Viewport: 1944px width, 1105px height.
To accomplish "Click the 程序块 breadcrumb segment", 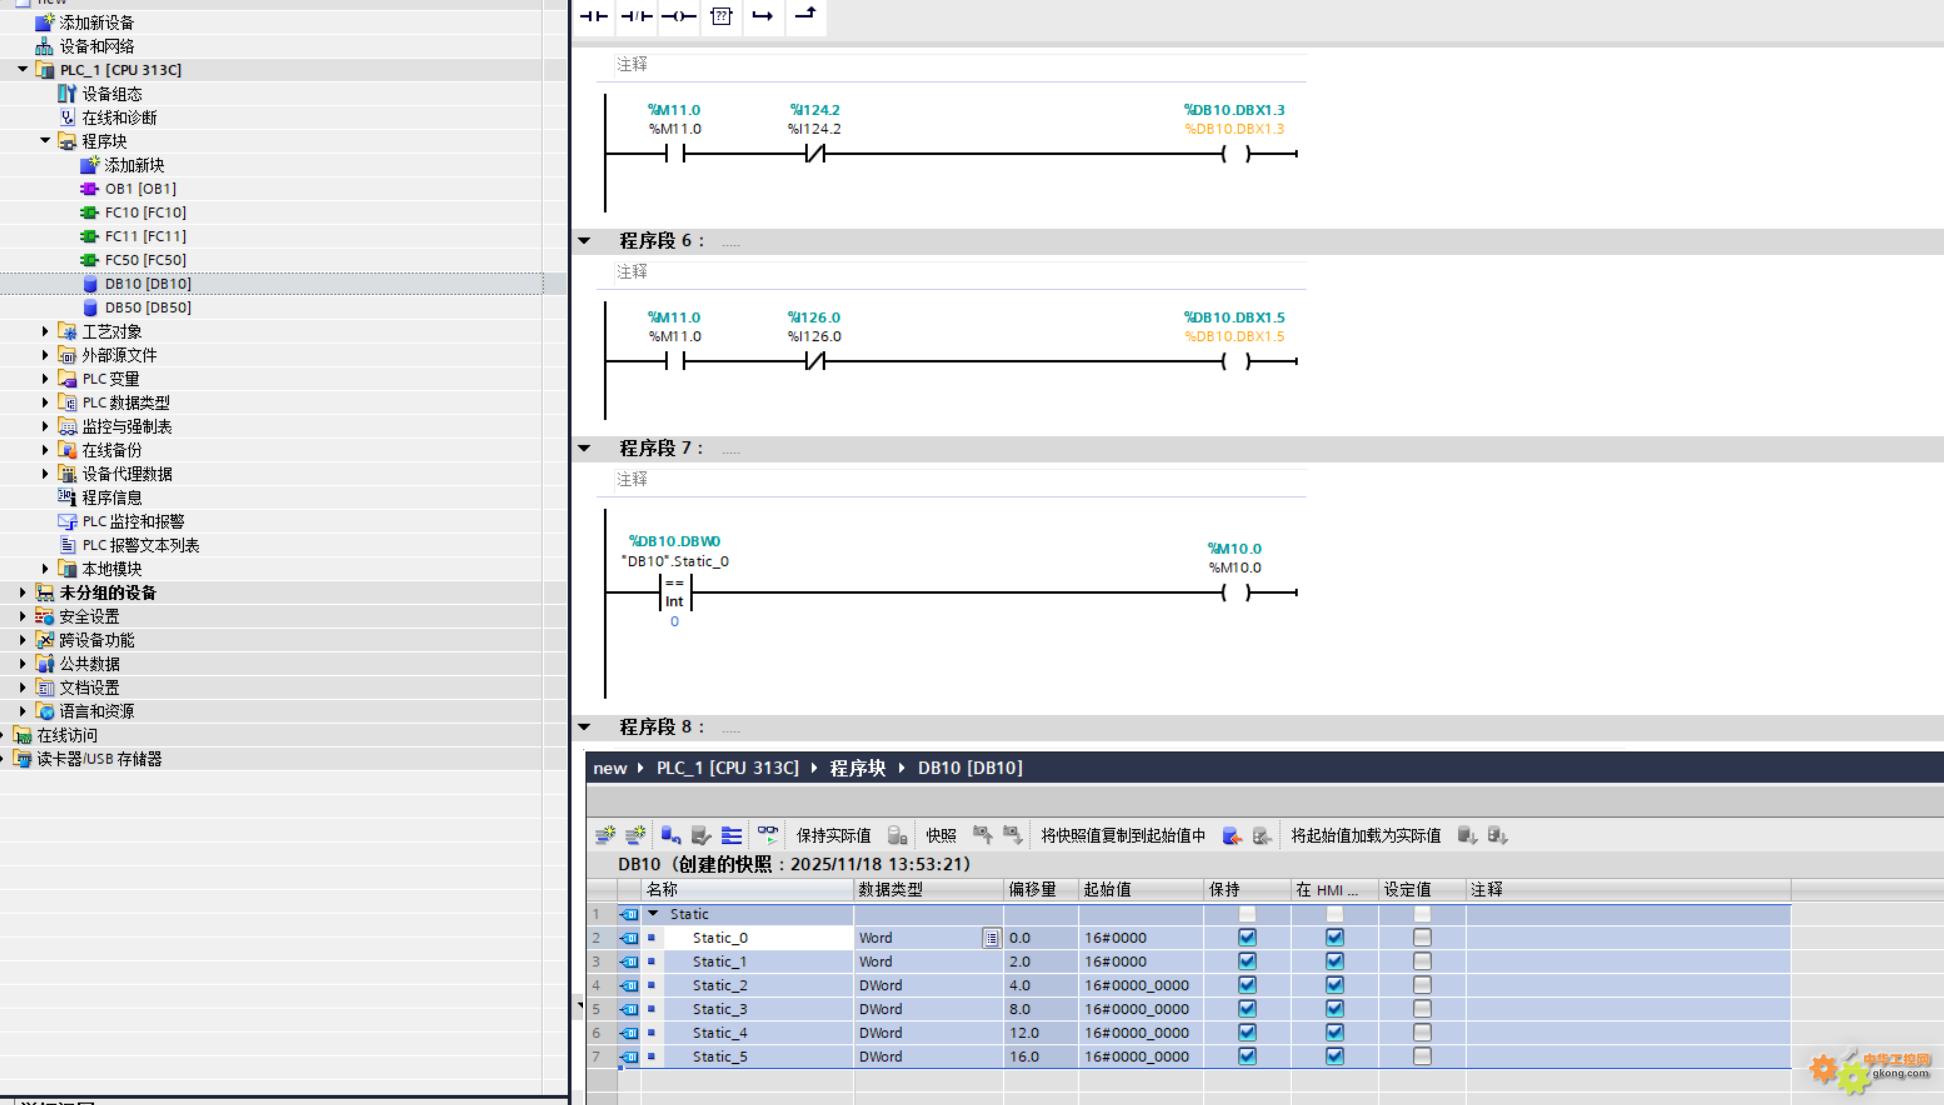I will 857,768.
